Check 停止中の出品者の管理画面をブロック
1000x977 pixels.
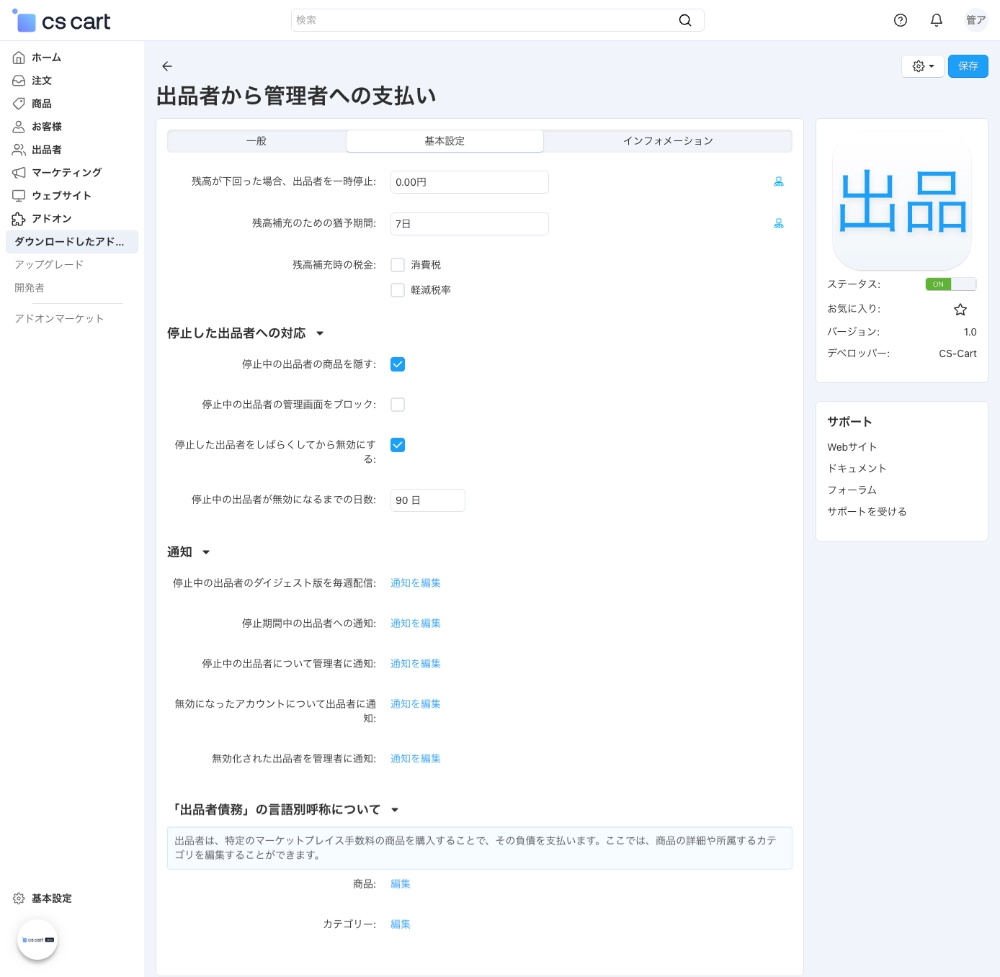click(x=397, y=405)
